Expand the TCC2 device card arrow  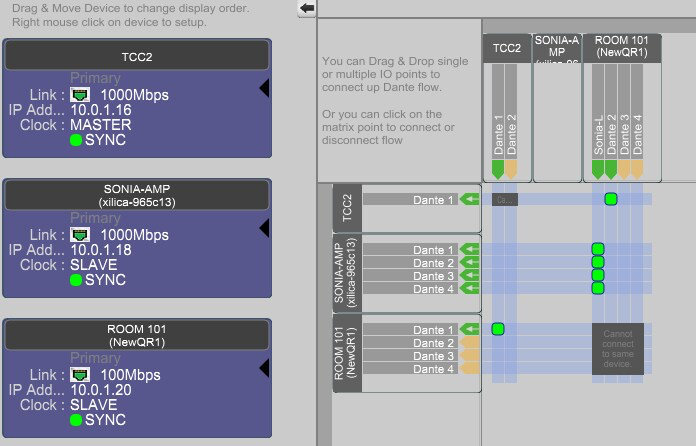pos(264,88)
